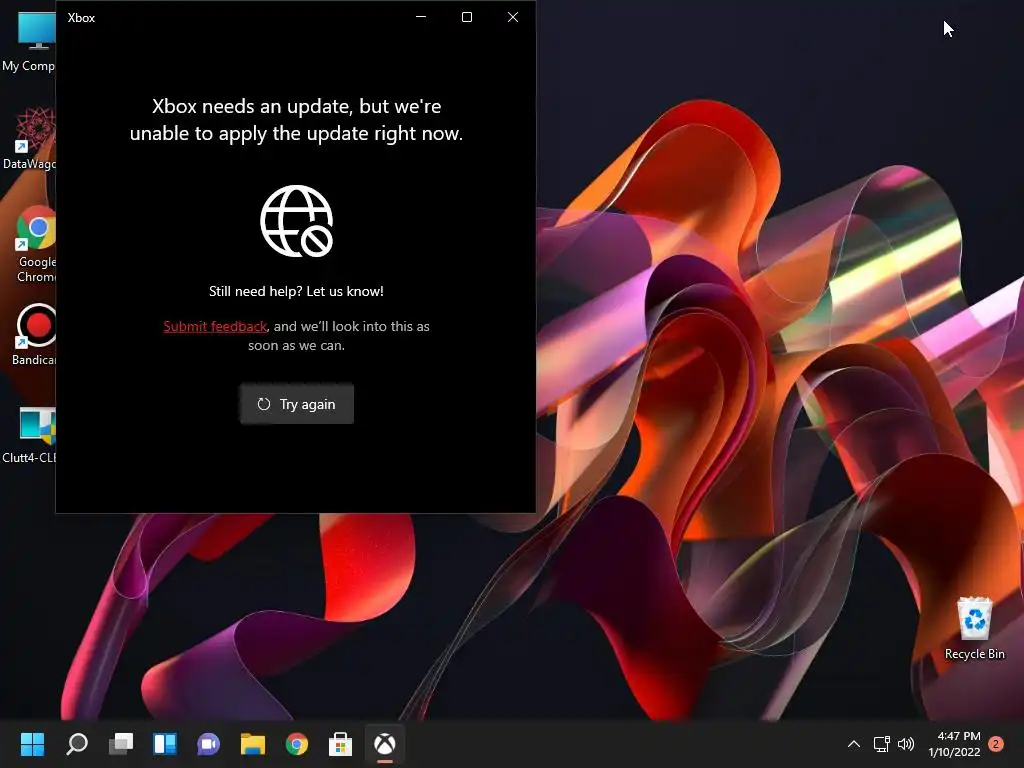The height and width of the screenshot is (768, 1024).
Task: Select the DataWagon desktop shortcut
Action: (x=29, y=138)
